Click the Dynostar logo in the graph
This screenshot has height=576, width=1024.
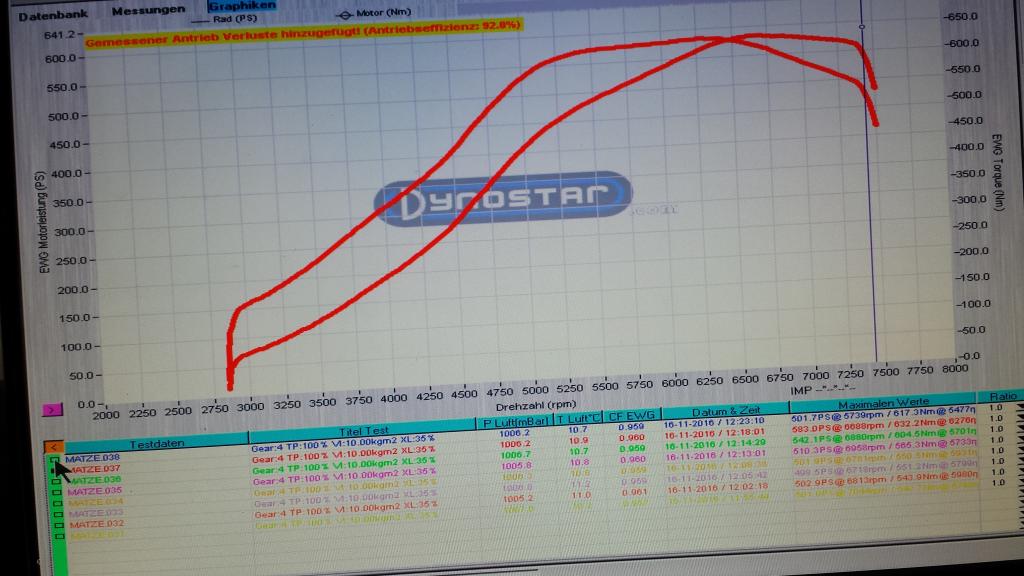[x=503, y=200]
